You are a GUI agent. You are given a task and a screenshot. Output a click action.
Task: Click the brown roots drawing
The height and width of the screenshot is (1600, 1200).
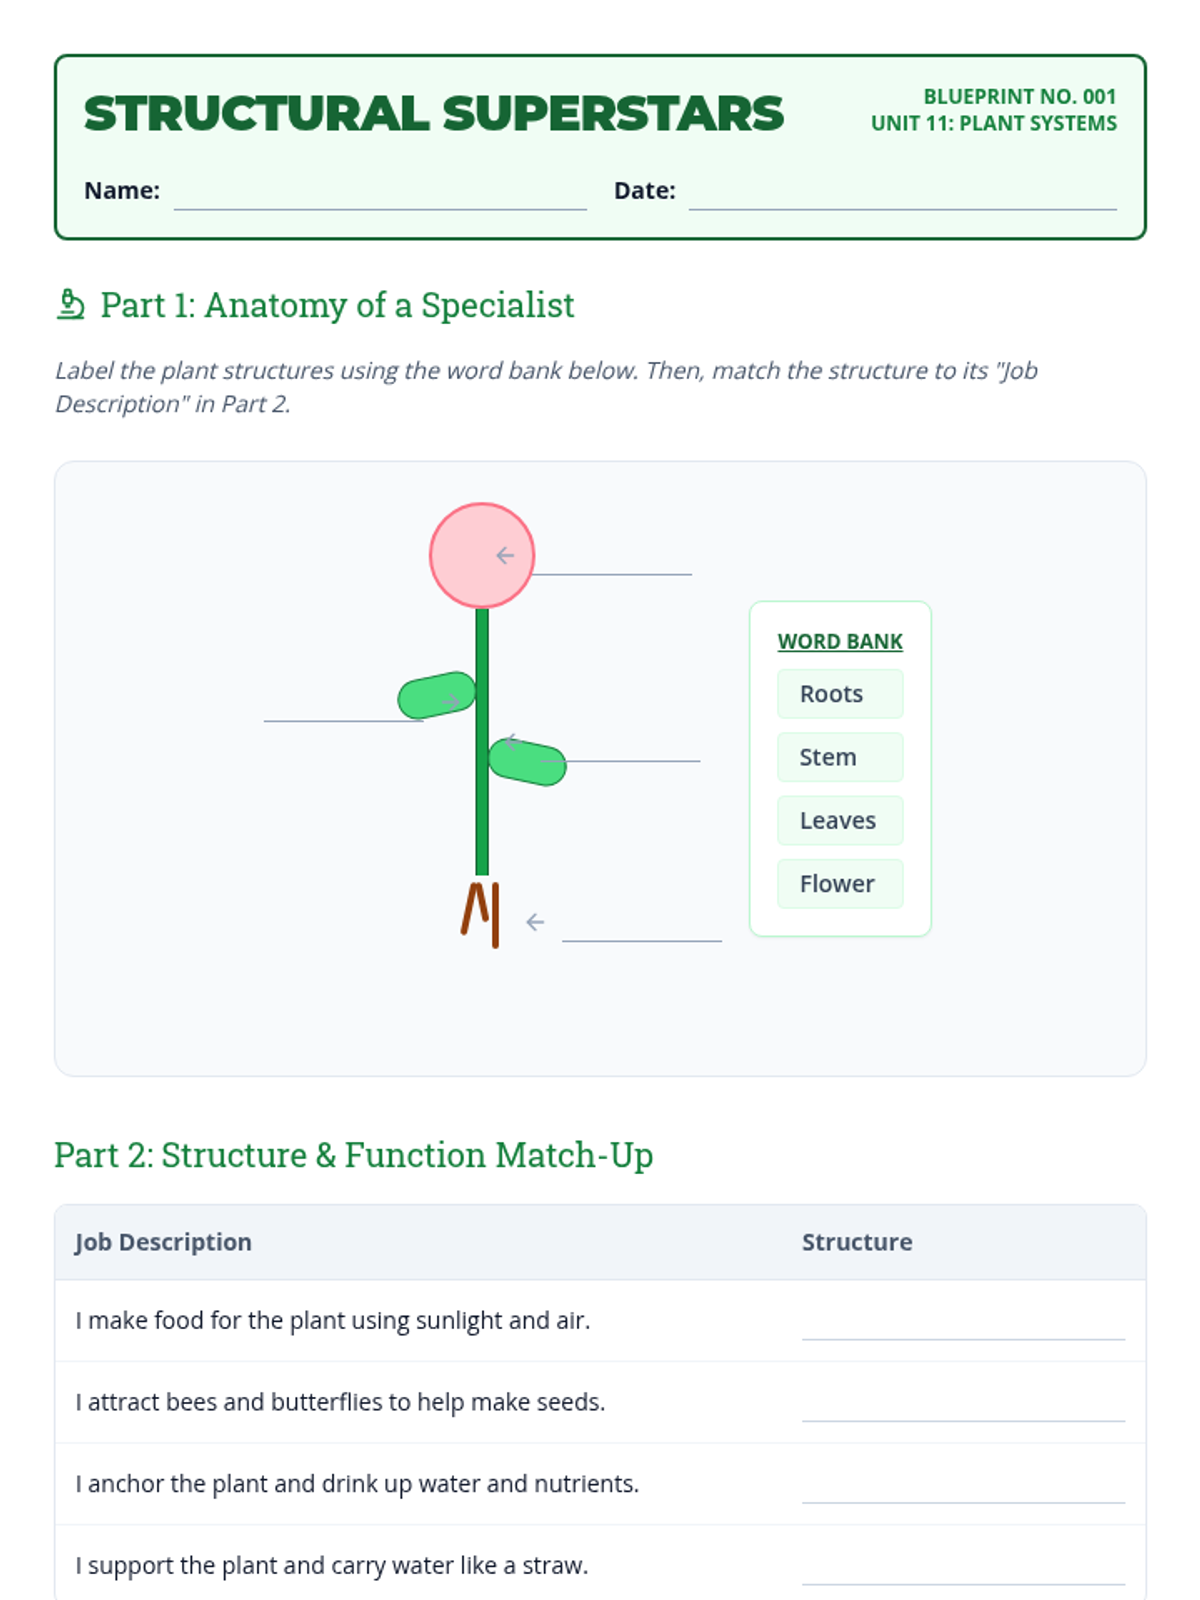pos(481,912)
